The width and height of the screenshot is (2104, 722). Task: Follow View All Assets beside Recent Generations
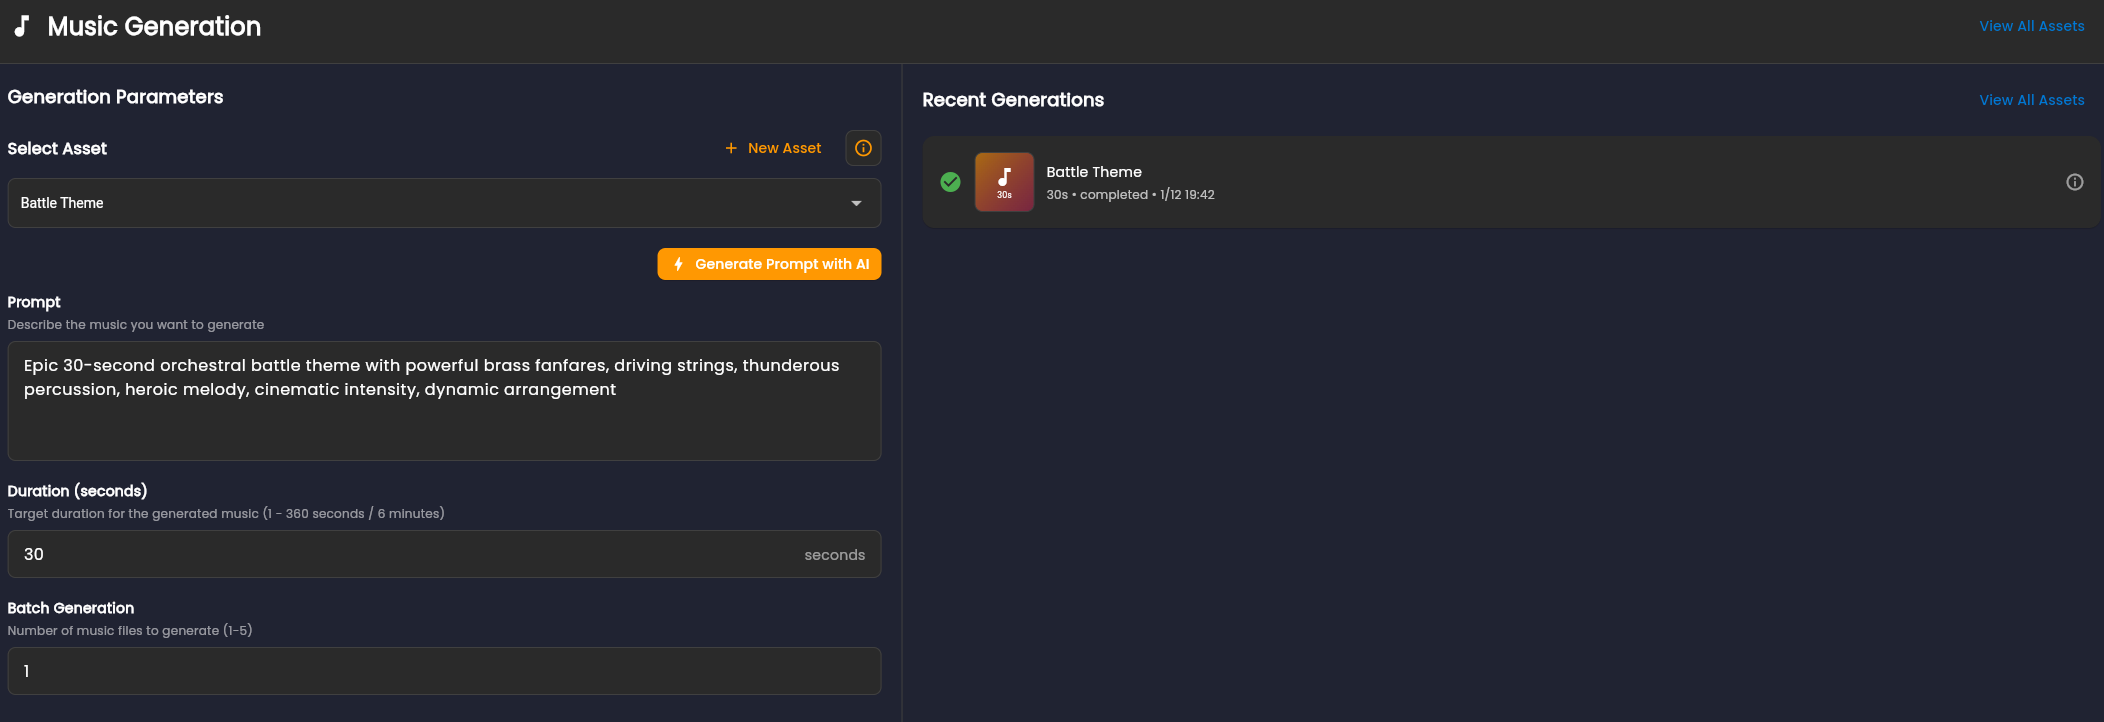point(2031,100)
